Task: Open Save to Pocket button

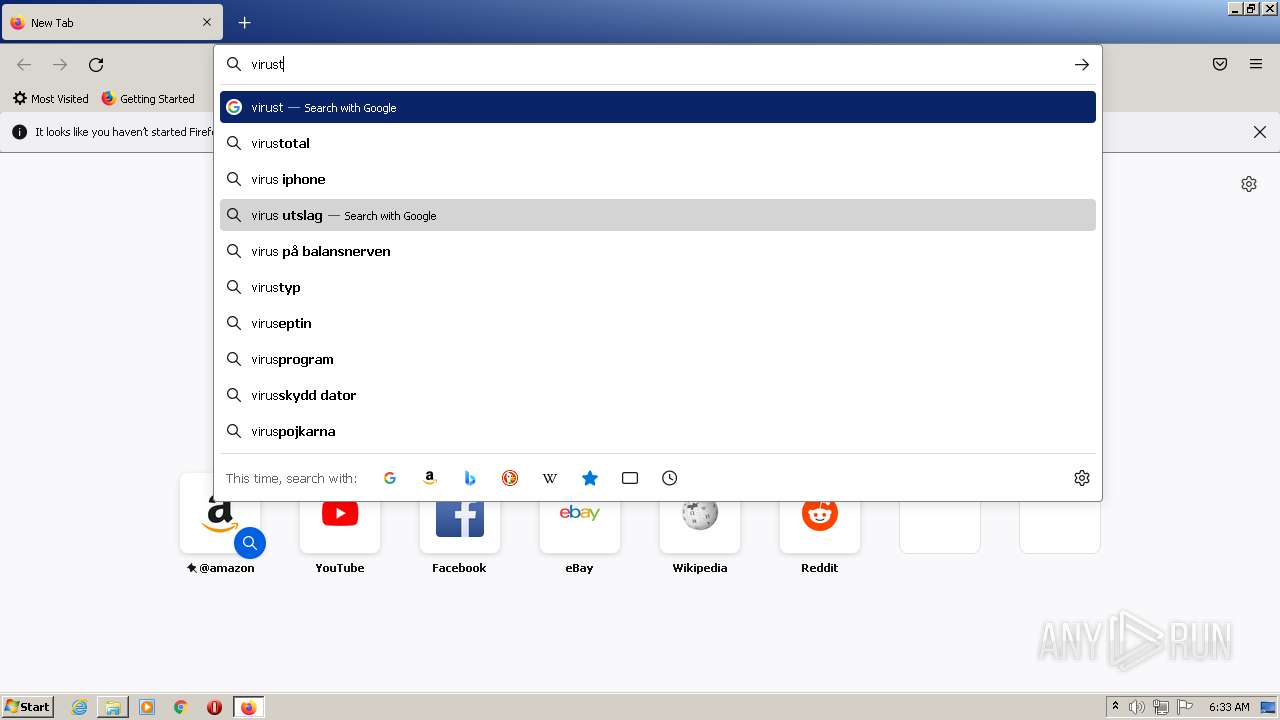Action: [x=1220, y=64]
